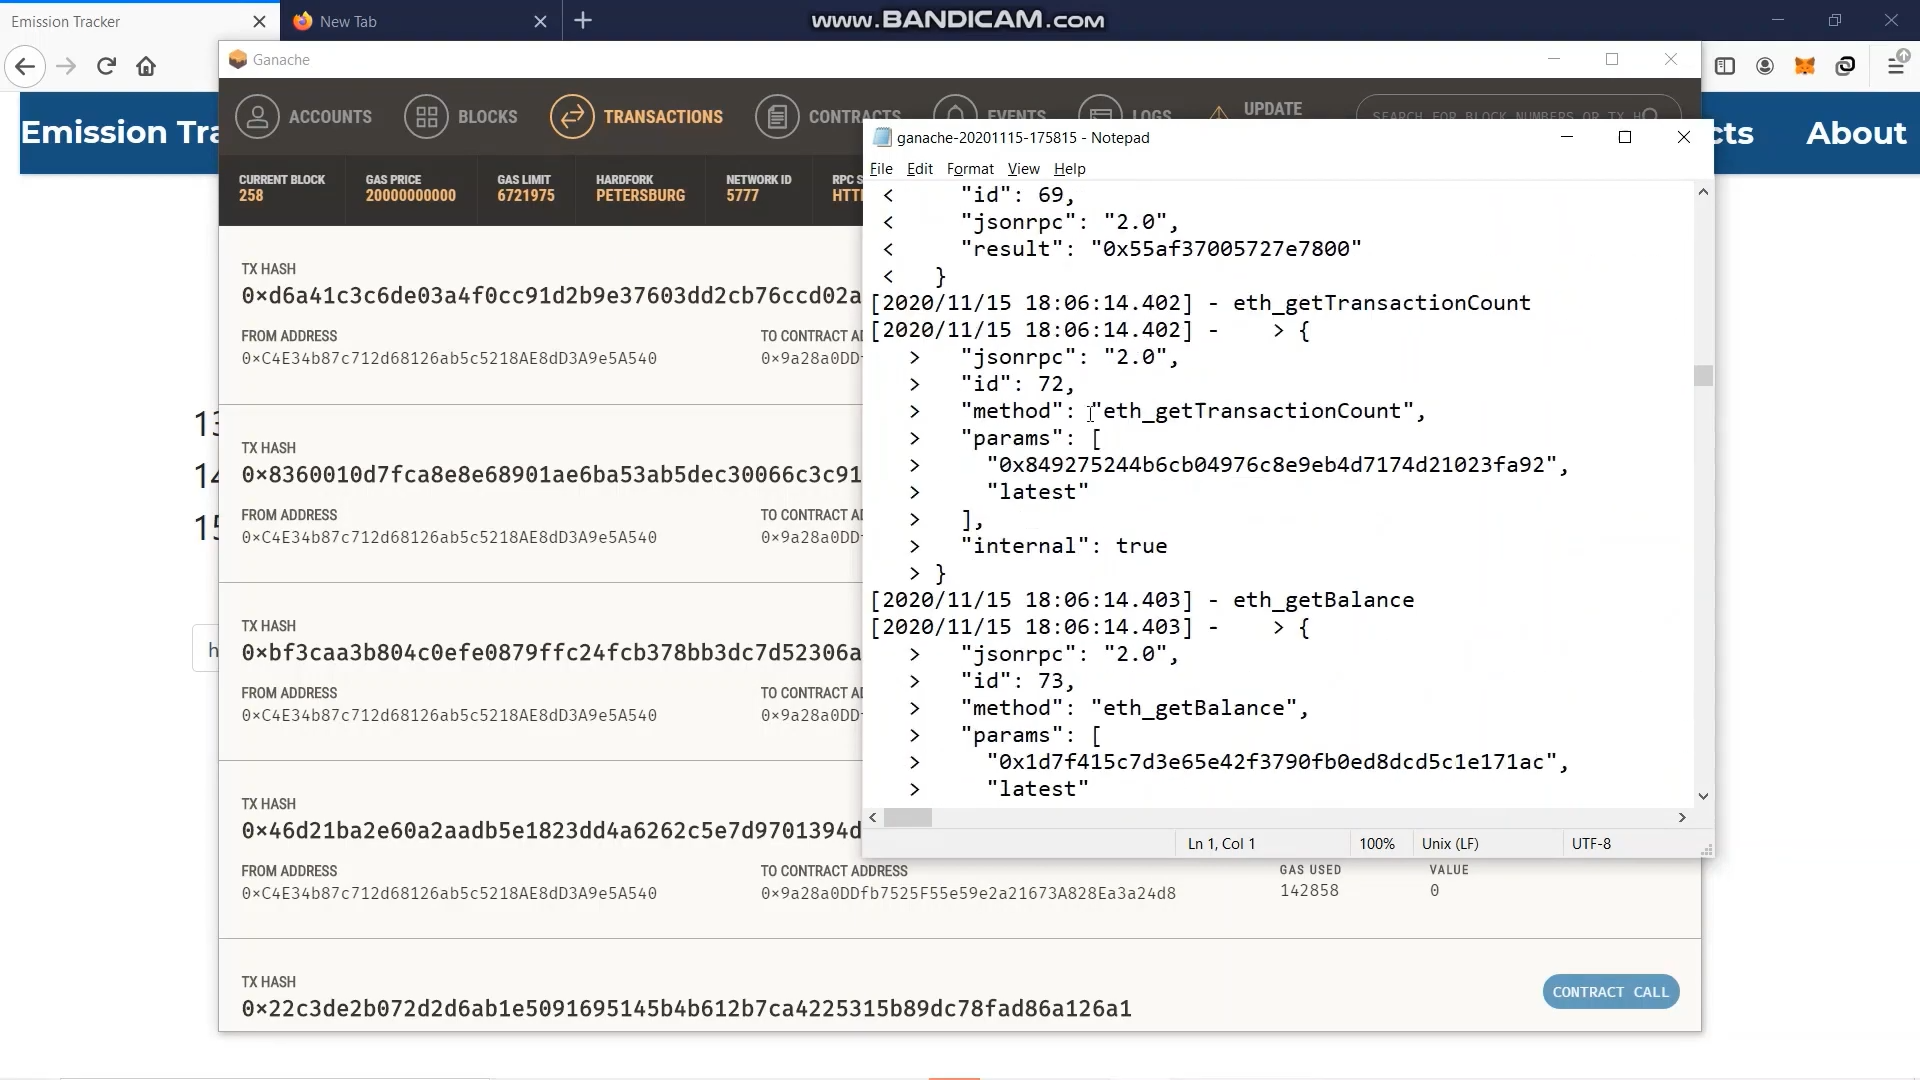Click the About navigation link
1920x1080 pixels.
[x=1856, y=133]
